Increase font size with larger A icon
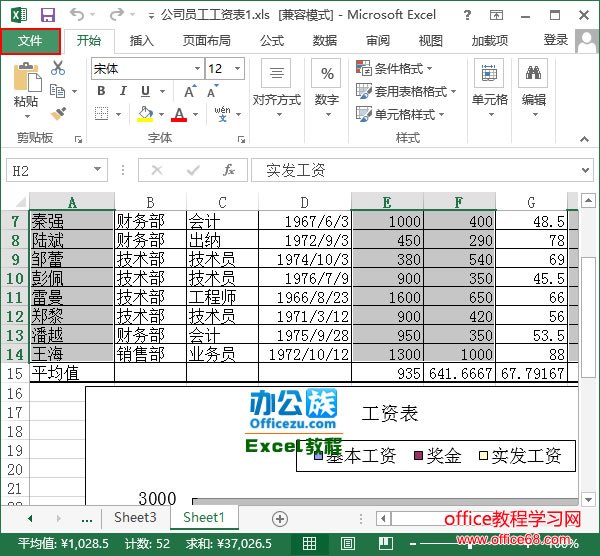The image size is (600, 556). (x=190, y=91)
